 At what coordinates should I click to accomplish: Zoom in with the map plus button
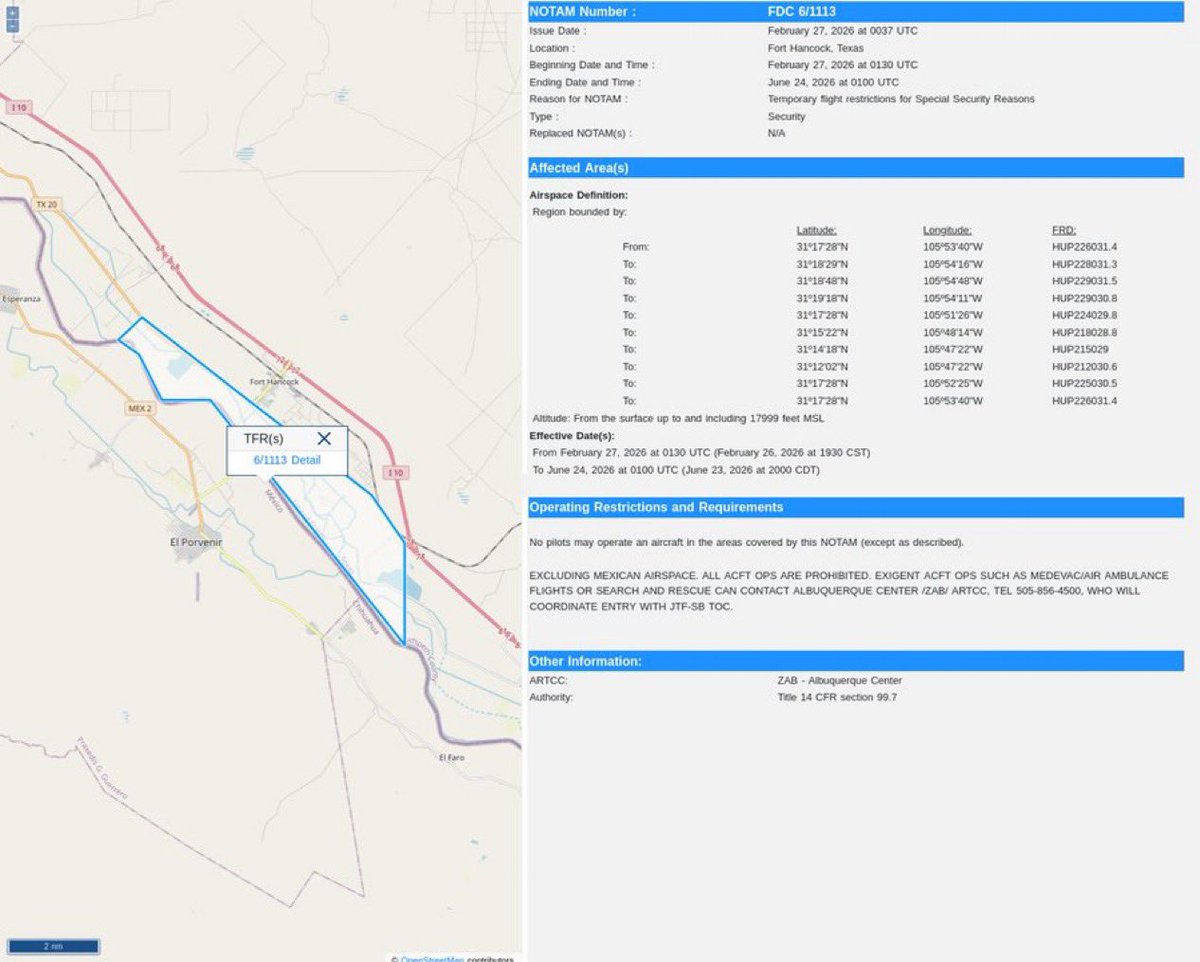12,14
